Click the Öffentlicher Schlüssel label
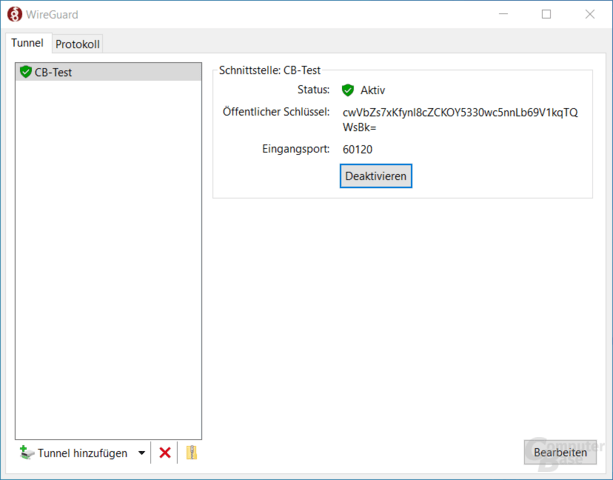 pyautogui.click(x=276, y=112)
